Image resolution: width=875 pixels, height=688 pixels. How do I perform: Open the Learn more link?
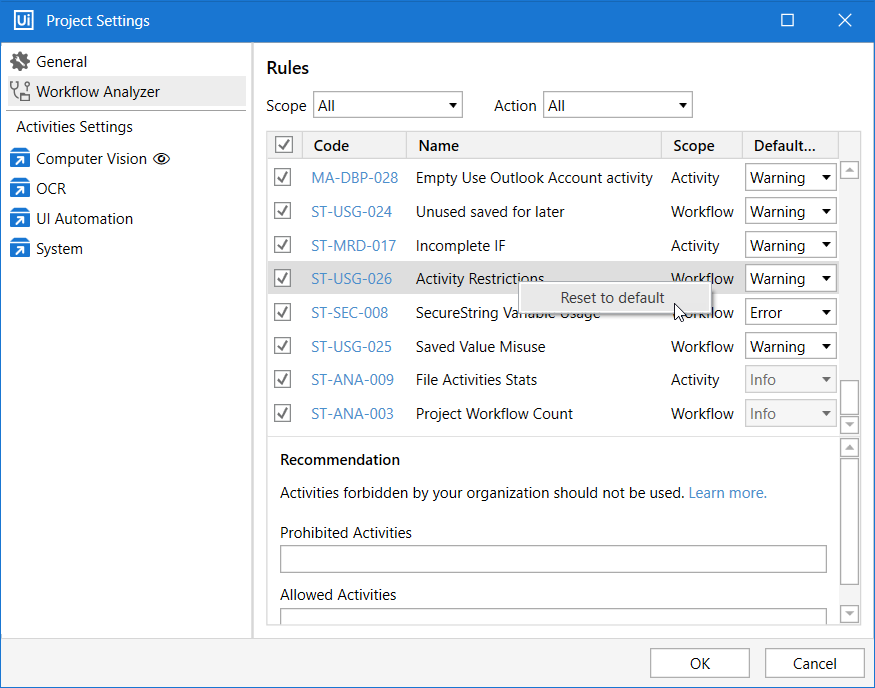point(727,493)
